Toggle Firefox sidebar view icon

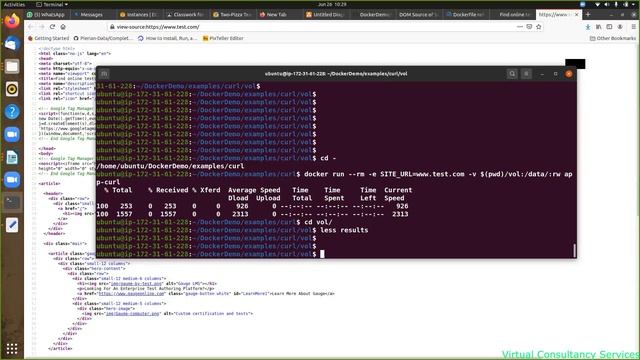609,27
